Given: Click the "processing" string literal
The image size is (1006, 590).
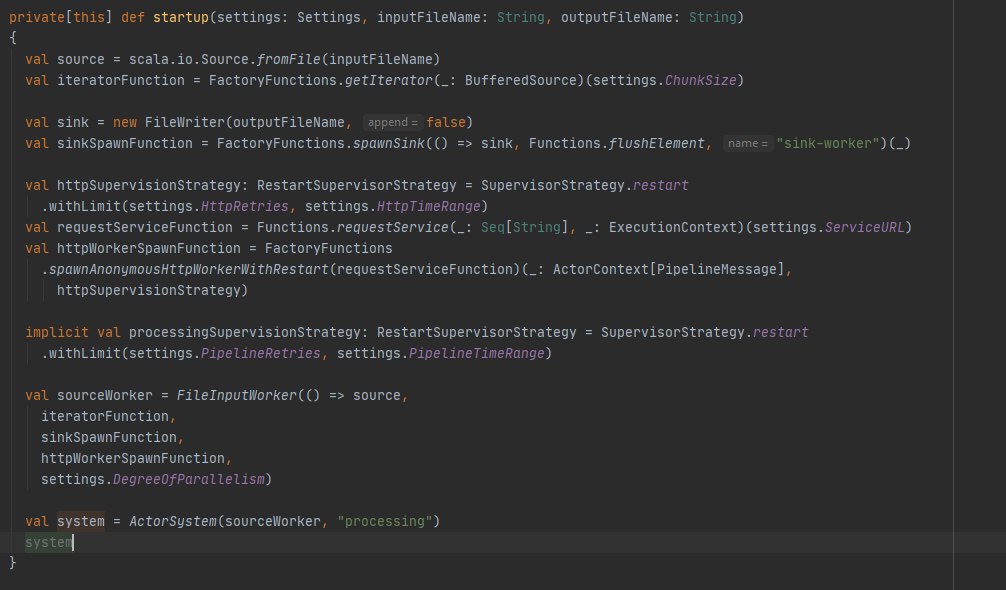Looking at the screenshot, I should coord(385,521).
